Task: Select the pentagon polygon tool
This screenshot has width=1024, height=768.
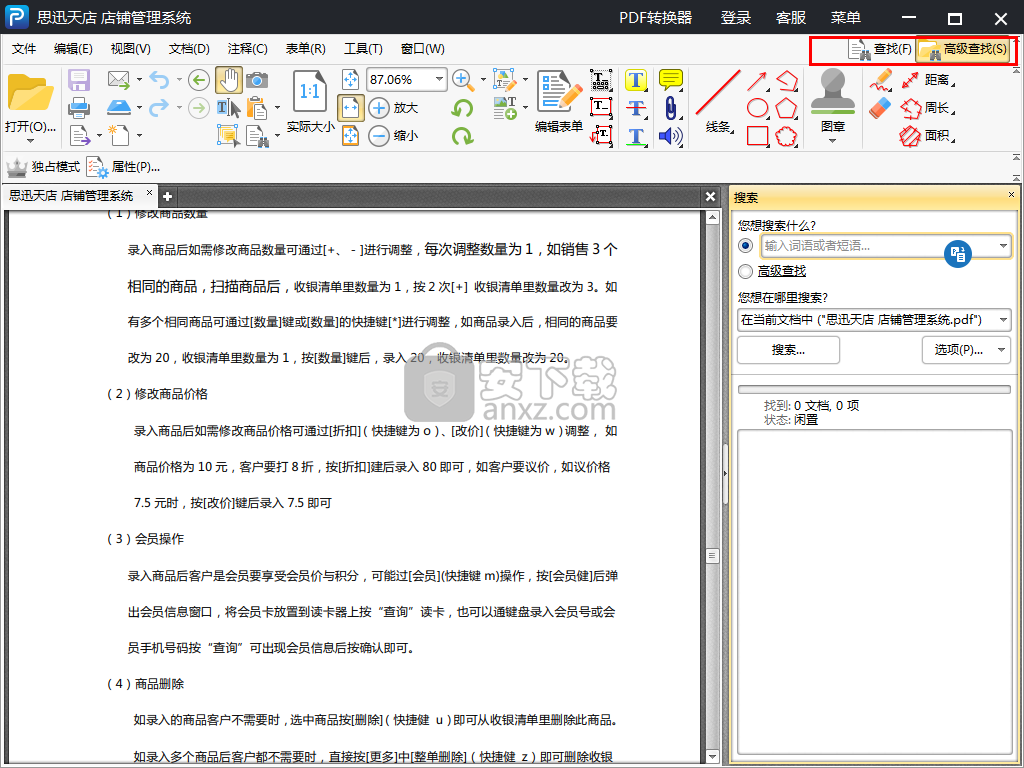Action: tap(786, 108)
